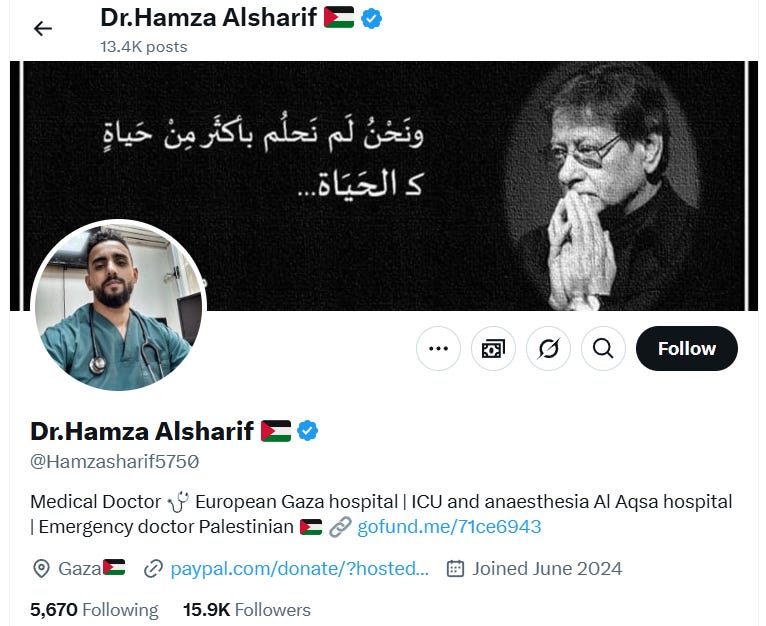View the 15.9K Followers list
The image size is (766, 626).
[x=247, y=610]
